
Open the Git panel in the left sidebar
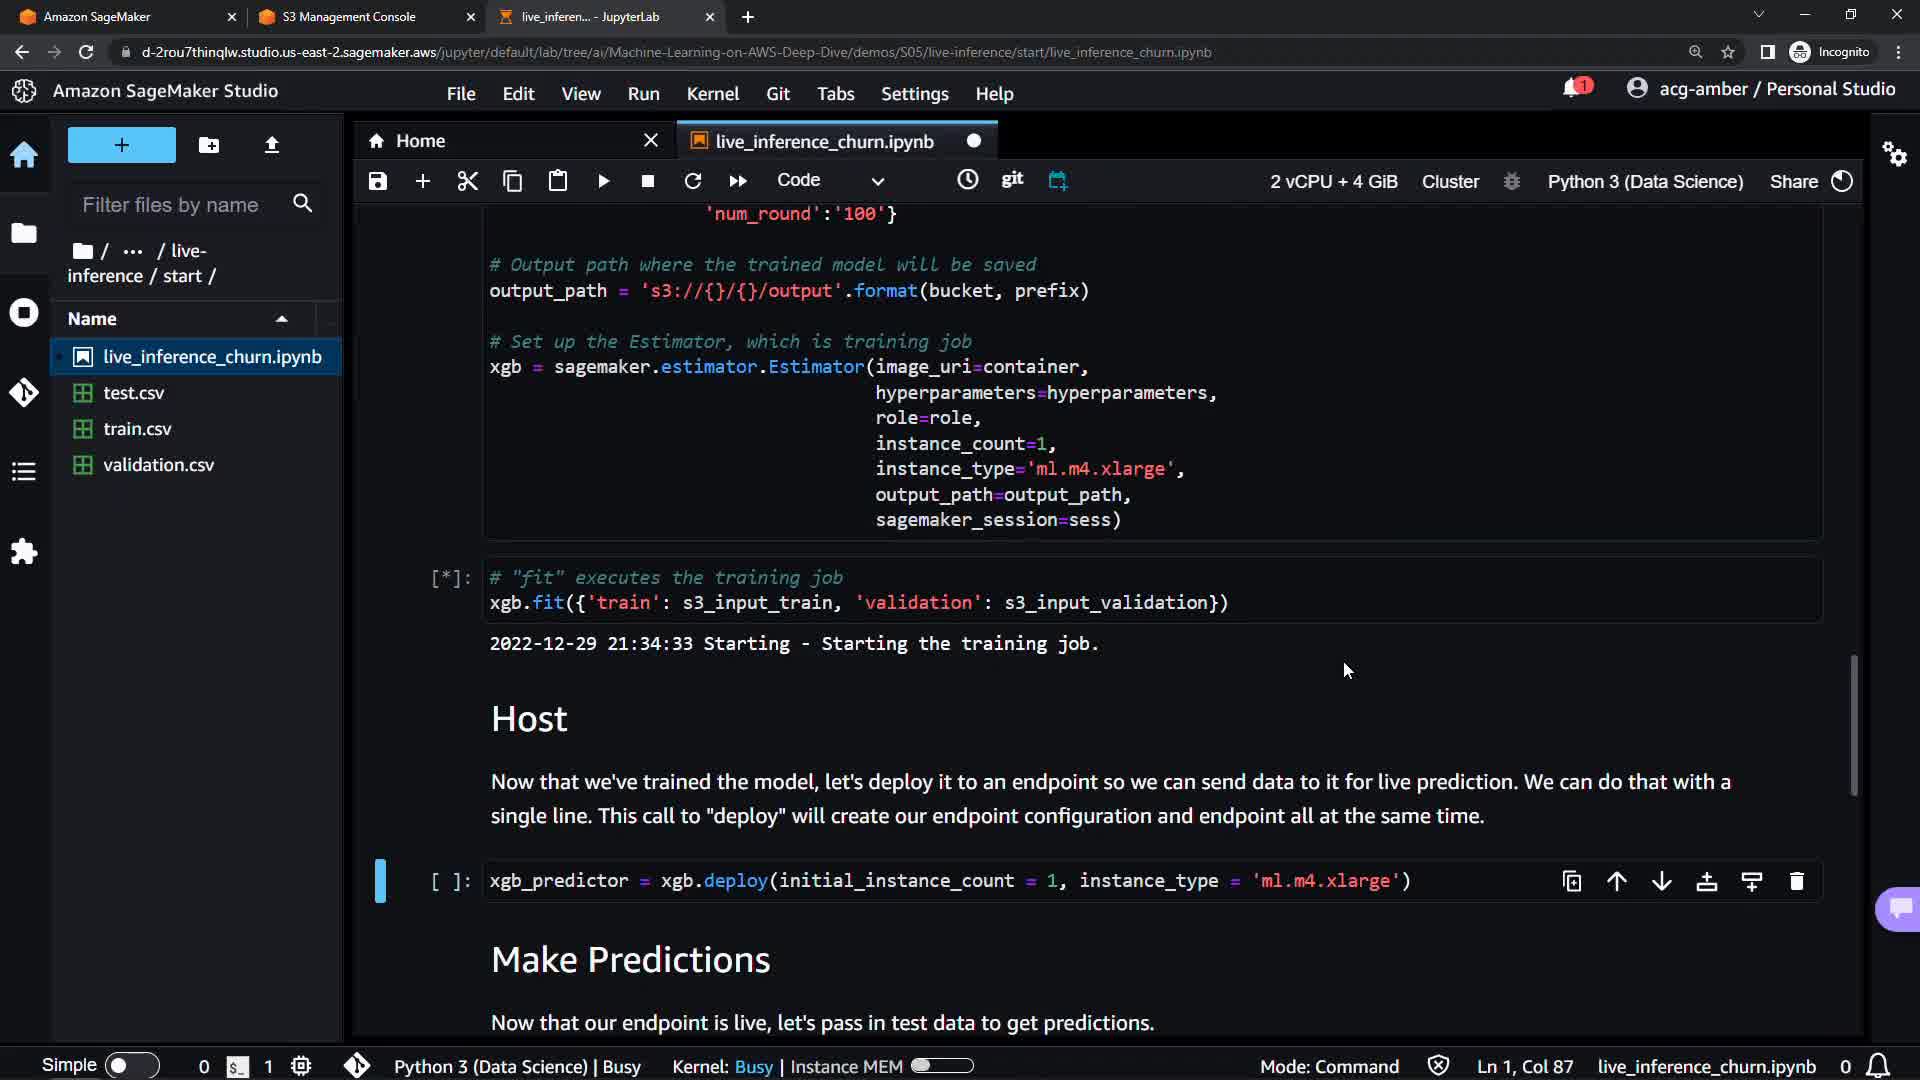coord(24,392)
